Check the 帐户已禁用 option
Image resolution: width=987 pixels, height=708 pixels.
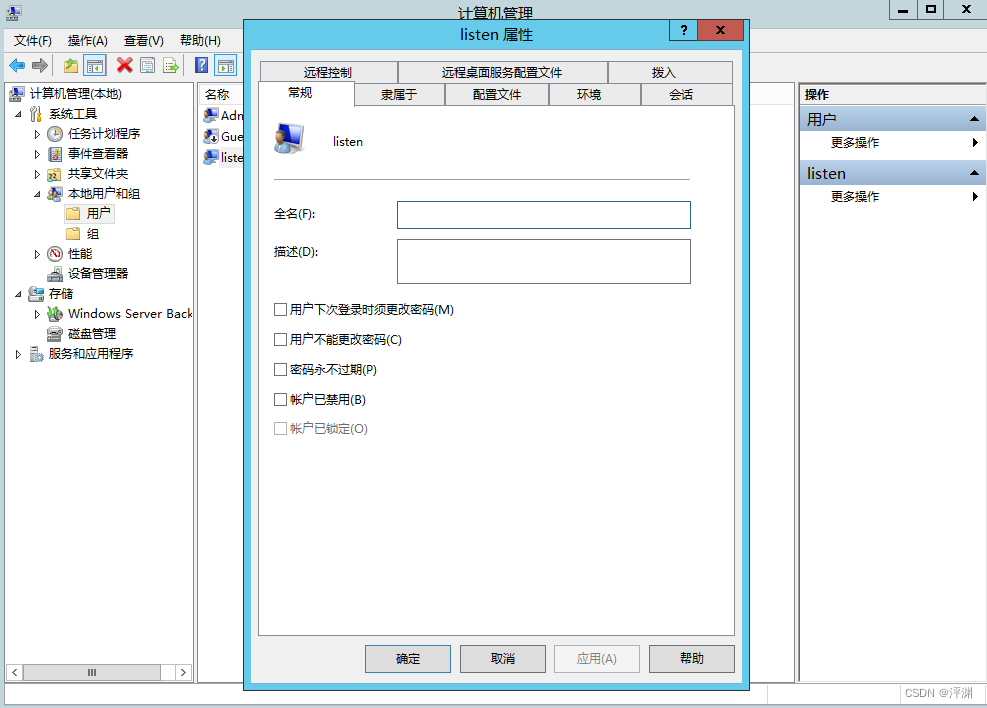[x=281, y=400]
